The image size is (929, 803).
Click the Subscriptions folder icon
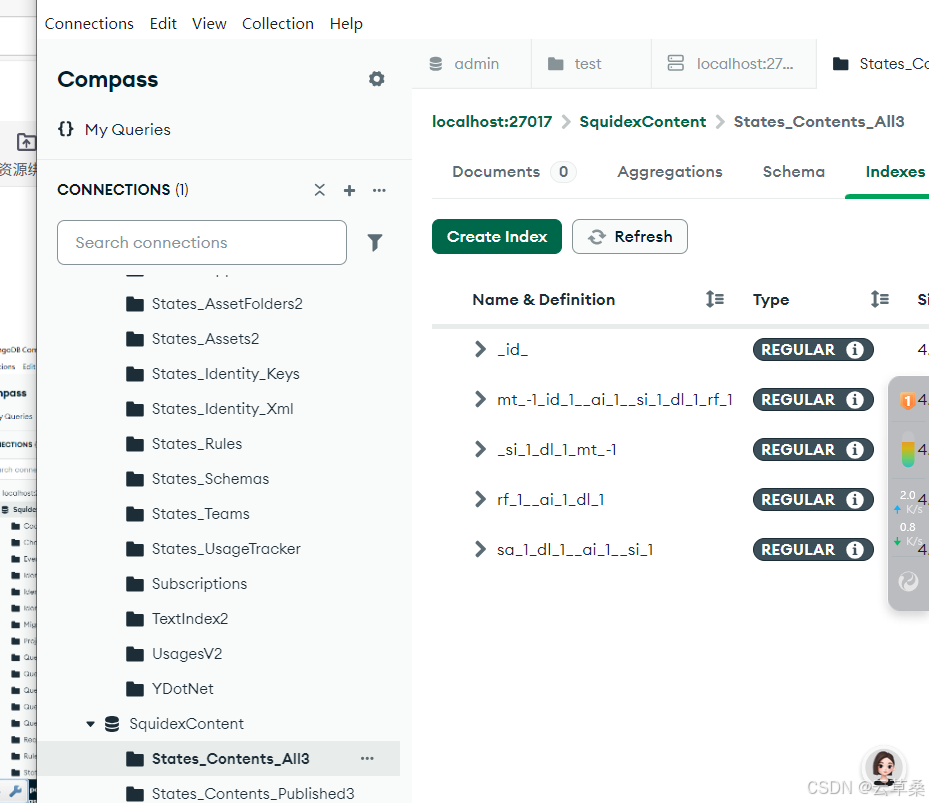click(135, 584)
